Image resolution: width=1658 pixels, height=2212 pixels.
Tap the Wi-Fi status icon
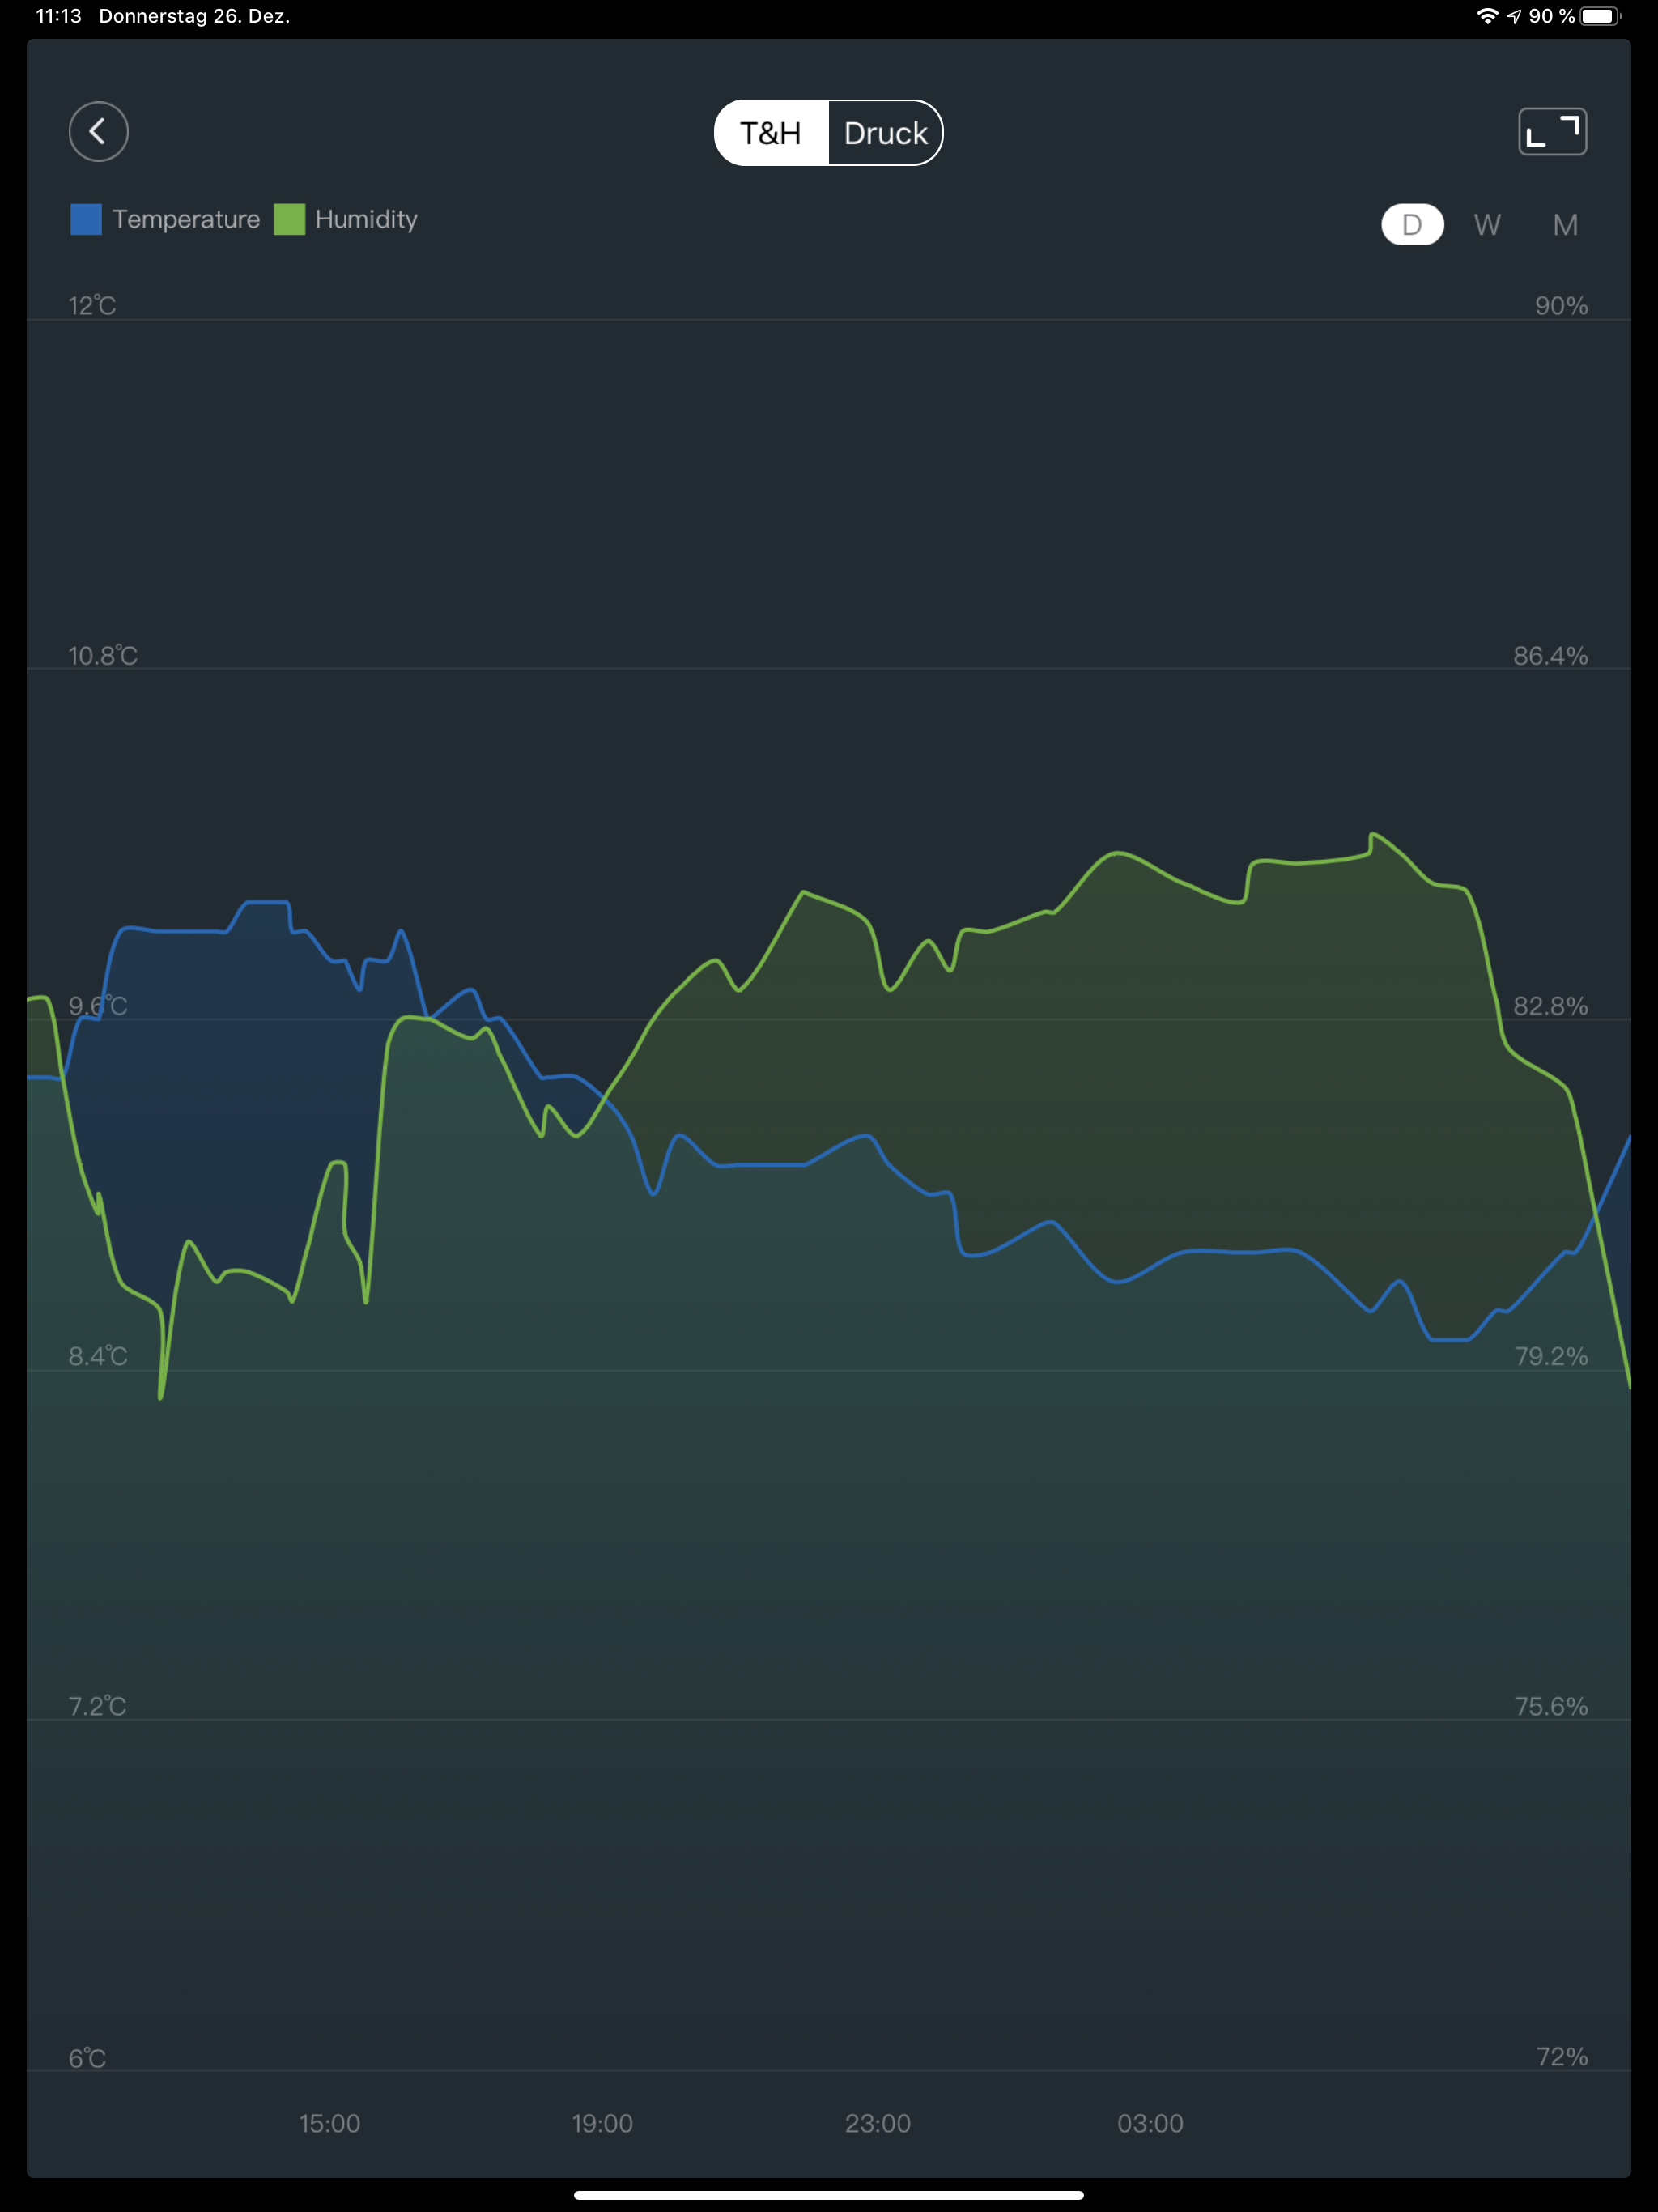1487,16
